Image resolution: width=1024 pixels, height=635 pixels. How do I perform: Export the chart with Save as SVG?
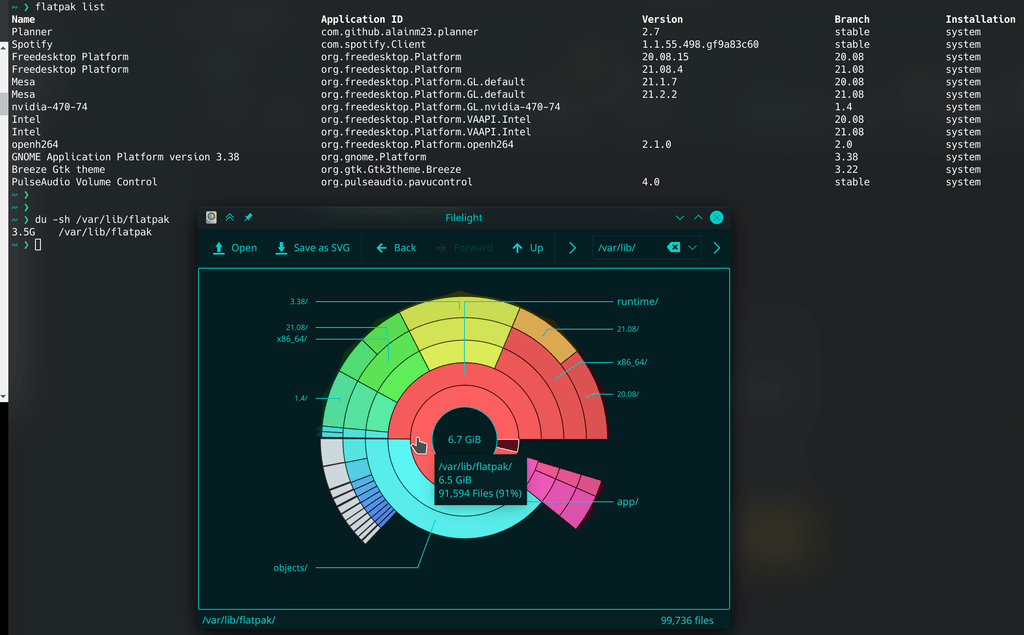(x=313, y=247)
